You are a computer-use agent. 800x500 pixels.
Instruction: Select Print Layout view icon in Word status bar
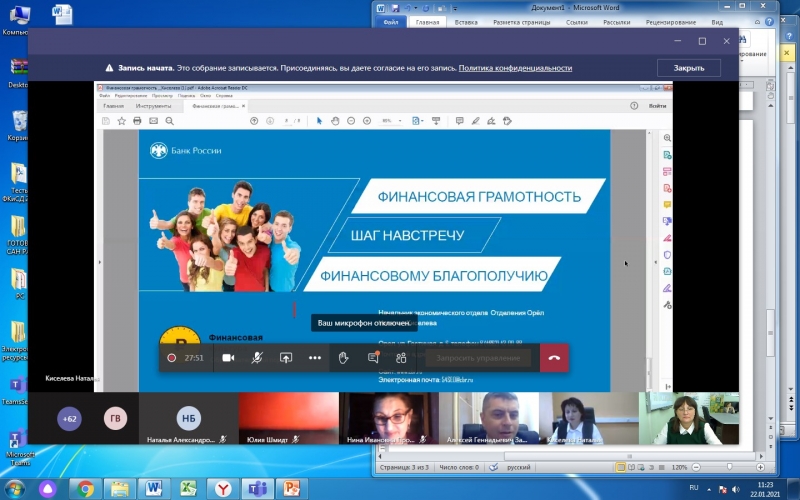620,467
